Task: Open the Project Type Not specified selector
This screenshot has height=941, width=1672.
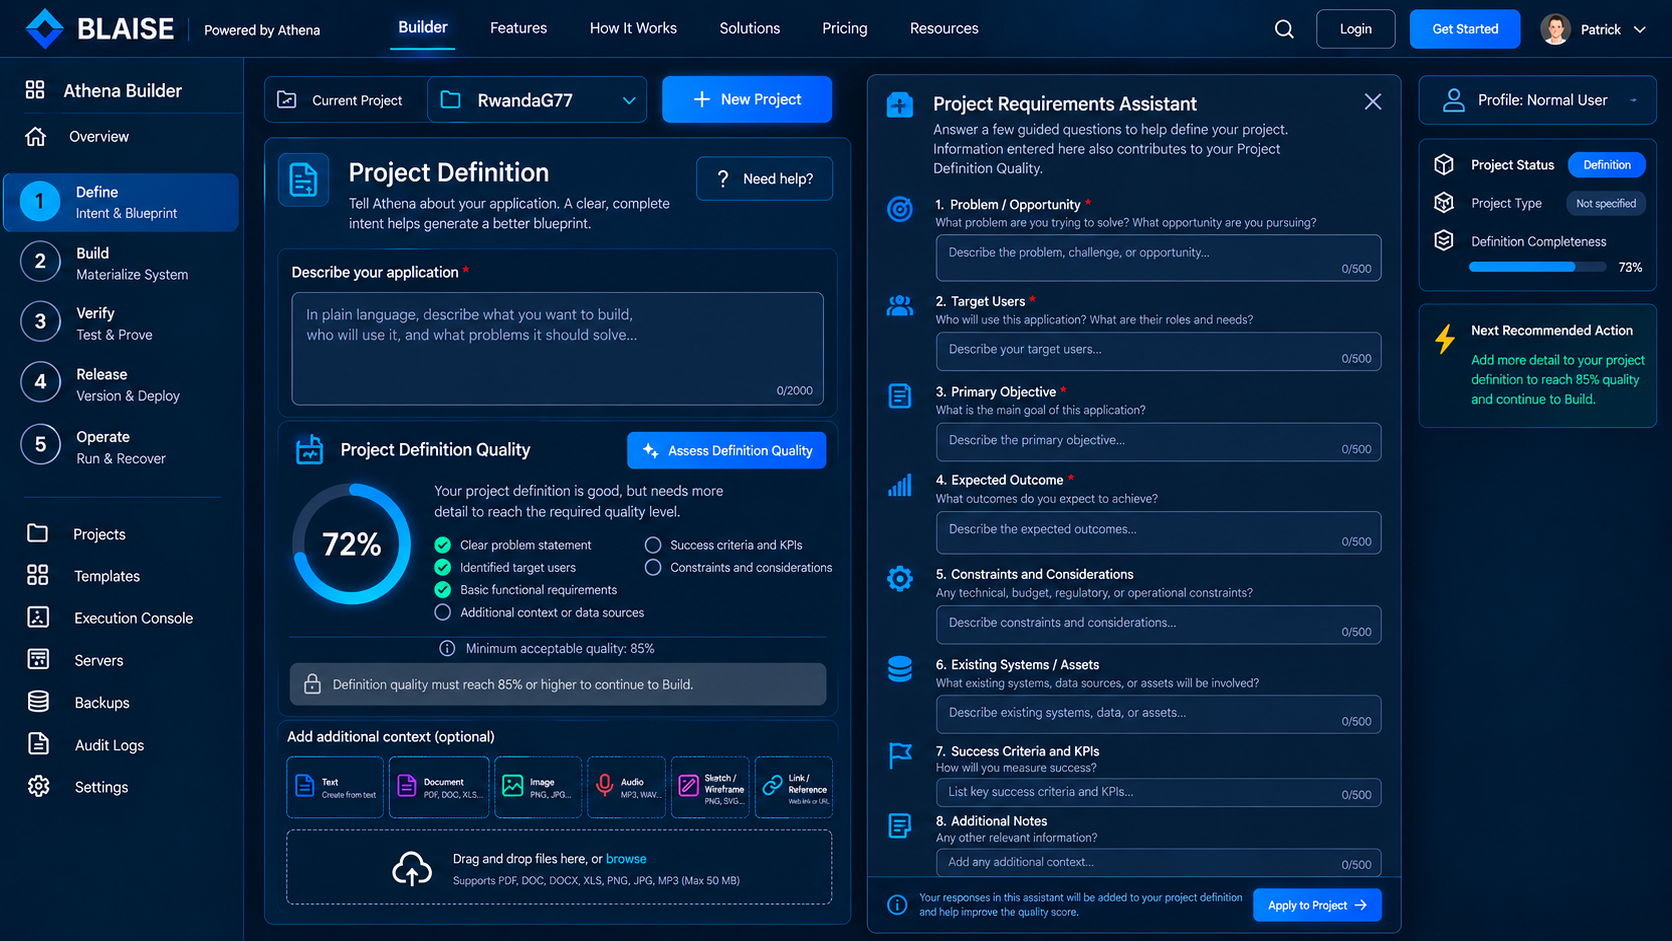Action: tap(1606, 203)
